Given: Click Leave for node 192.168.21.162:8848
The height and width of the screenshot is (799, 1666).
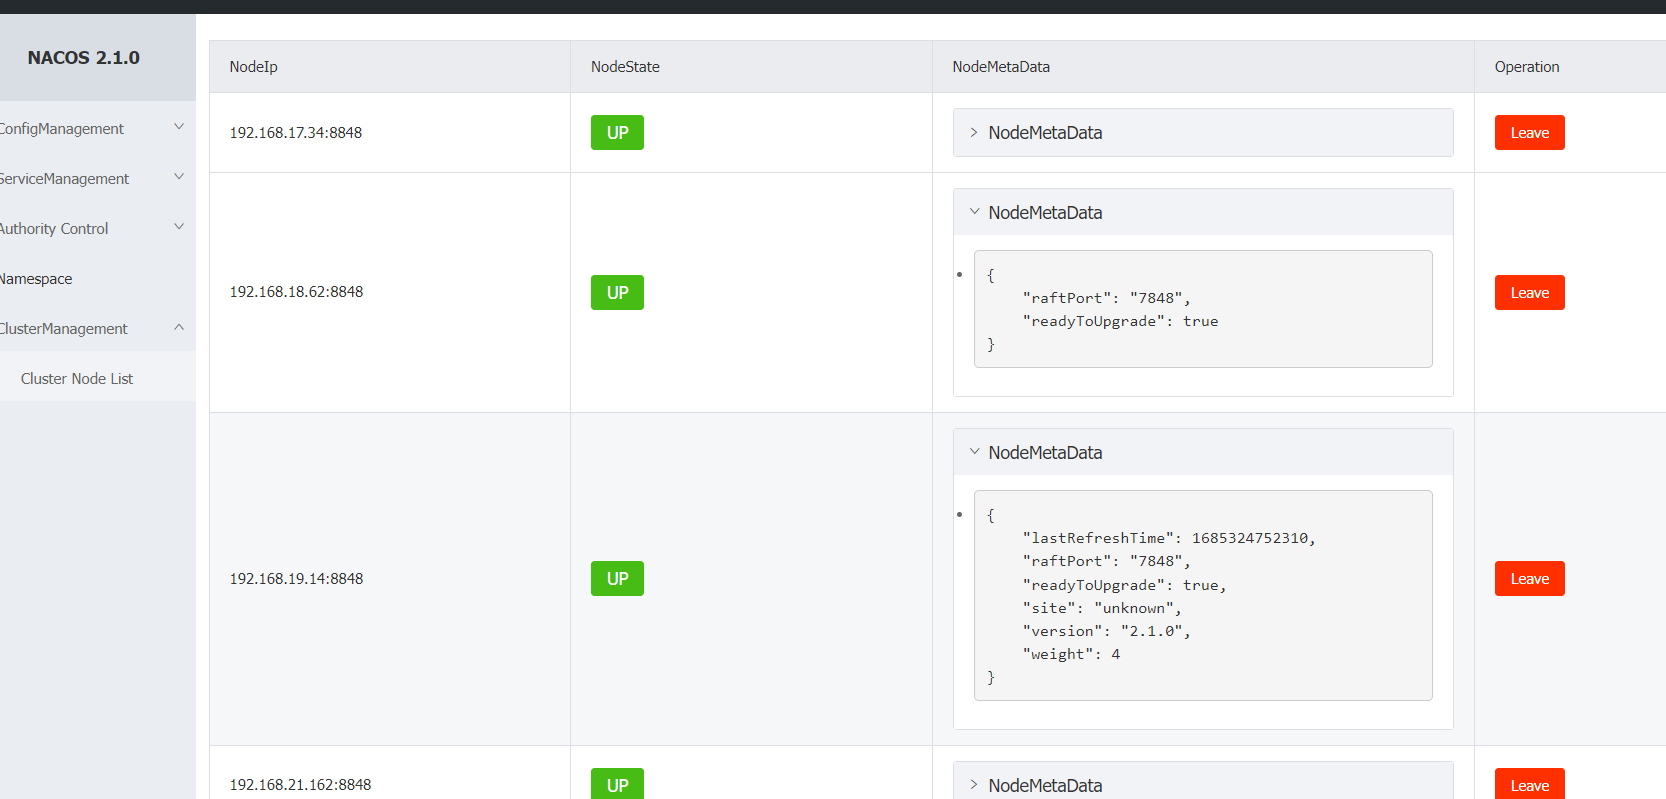Looking at the screenshot, I should (x=1529, y=784).
